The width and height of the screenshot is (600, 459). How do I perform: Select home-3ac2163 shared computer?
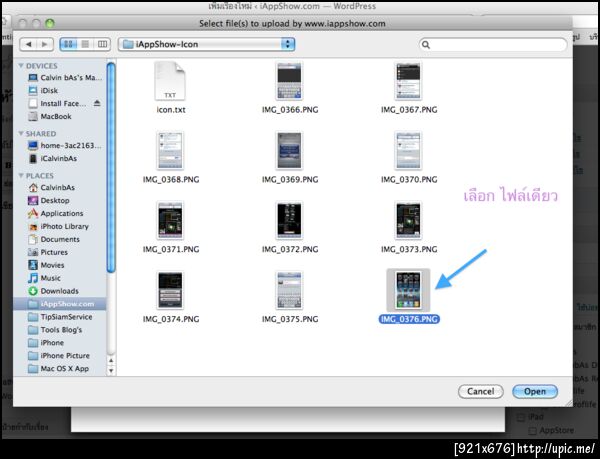pyautogui.click(x=65, y=145)
